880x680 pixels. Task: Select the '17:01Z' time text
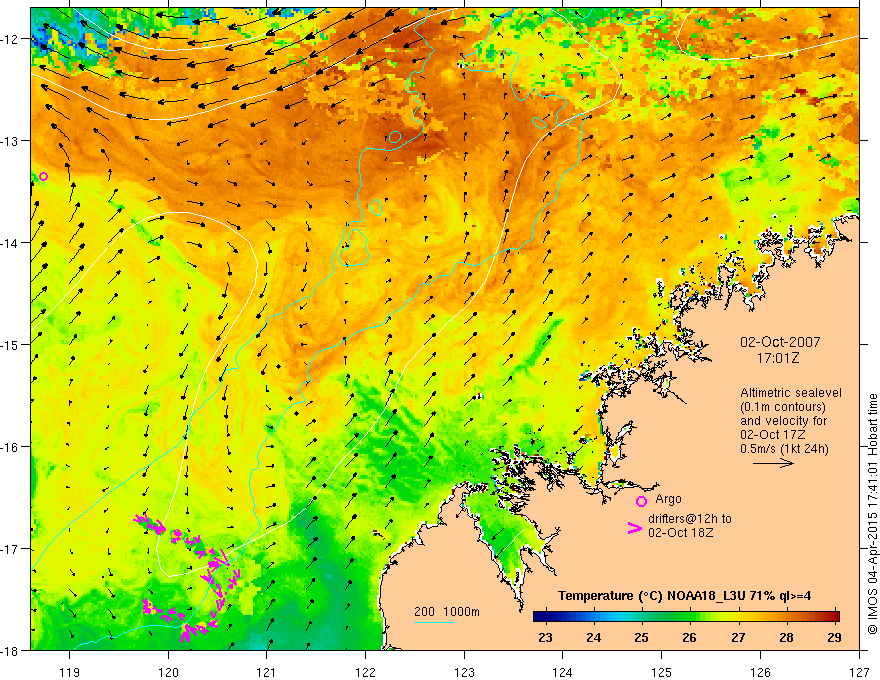pos(778,357)
